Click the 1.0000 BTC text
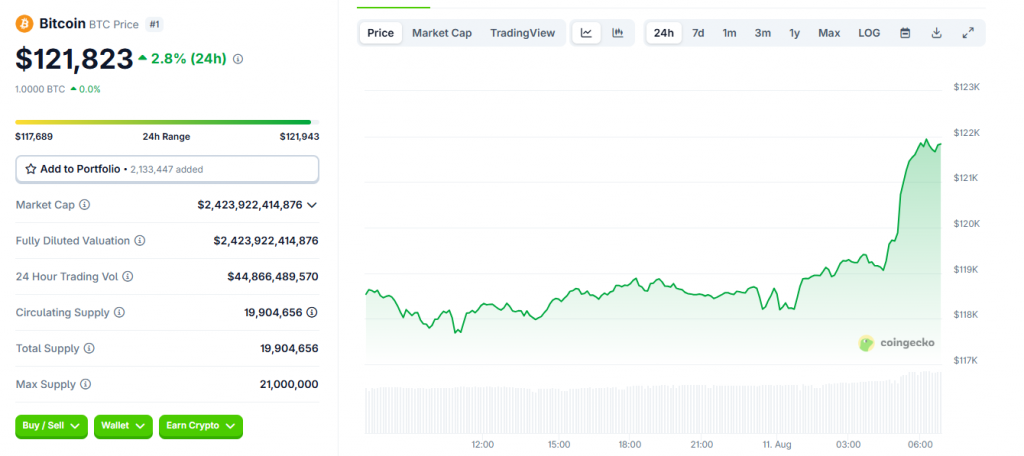The width and height of the screenshot is (1024, 456). 40,89
